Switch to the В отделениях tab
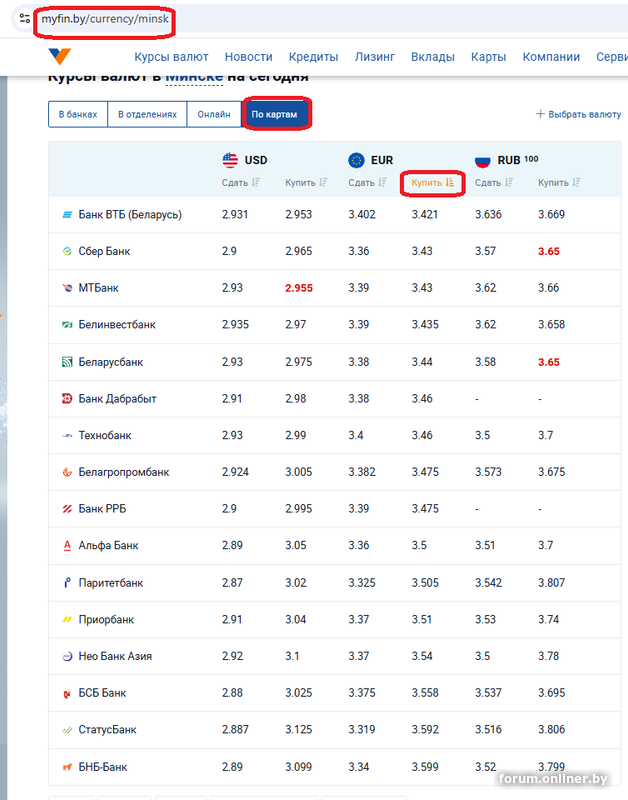This screenshot has height=800, width=628. [x=147, y=114]
